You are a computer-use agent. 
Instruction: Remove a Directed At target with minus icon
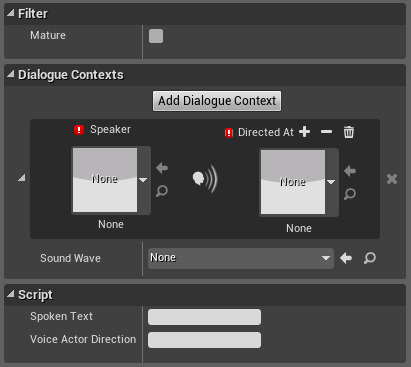[x=326, y=132]
